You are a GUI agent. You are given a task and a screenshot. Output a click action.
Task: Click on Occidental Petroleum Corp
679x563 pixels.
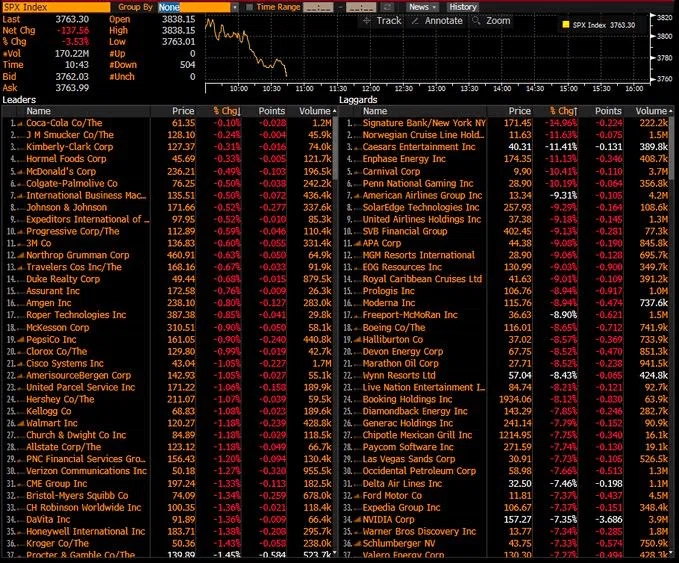pyautogui.click(x=419, y=471)
